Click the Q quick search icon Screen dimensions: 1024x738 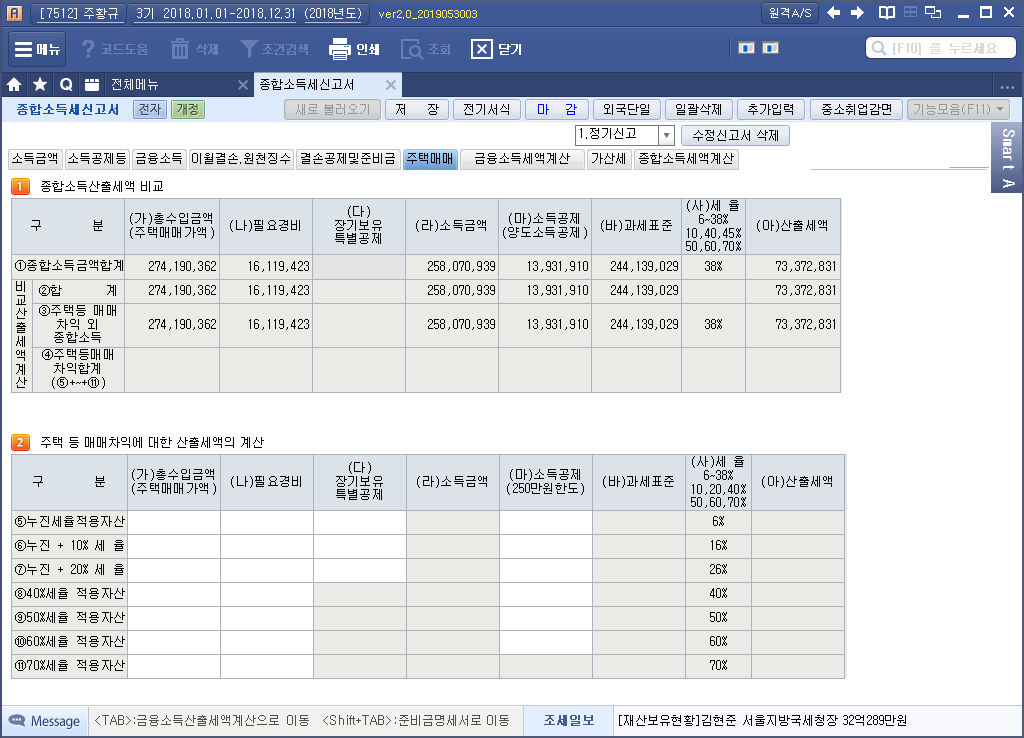(x=66, y=85)
